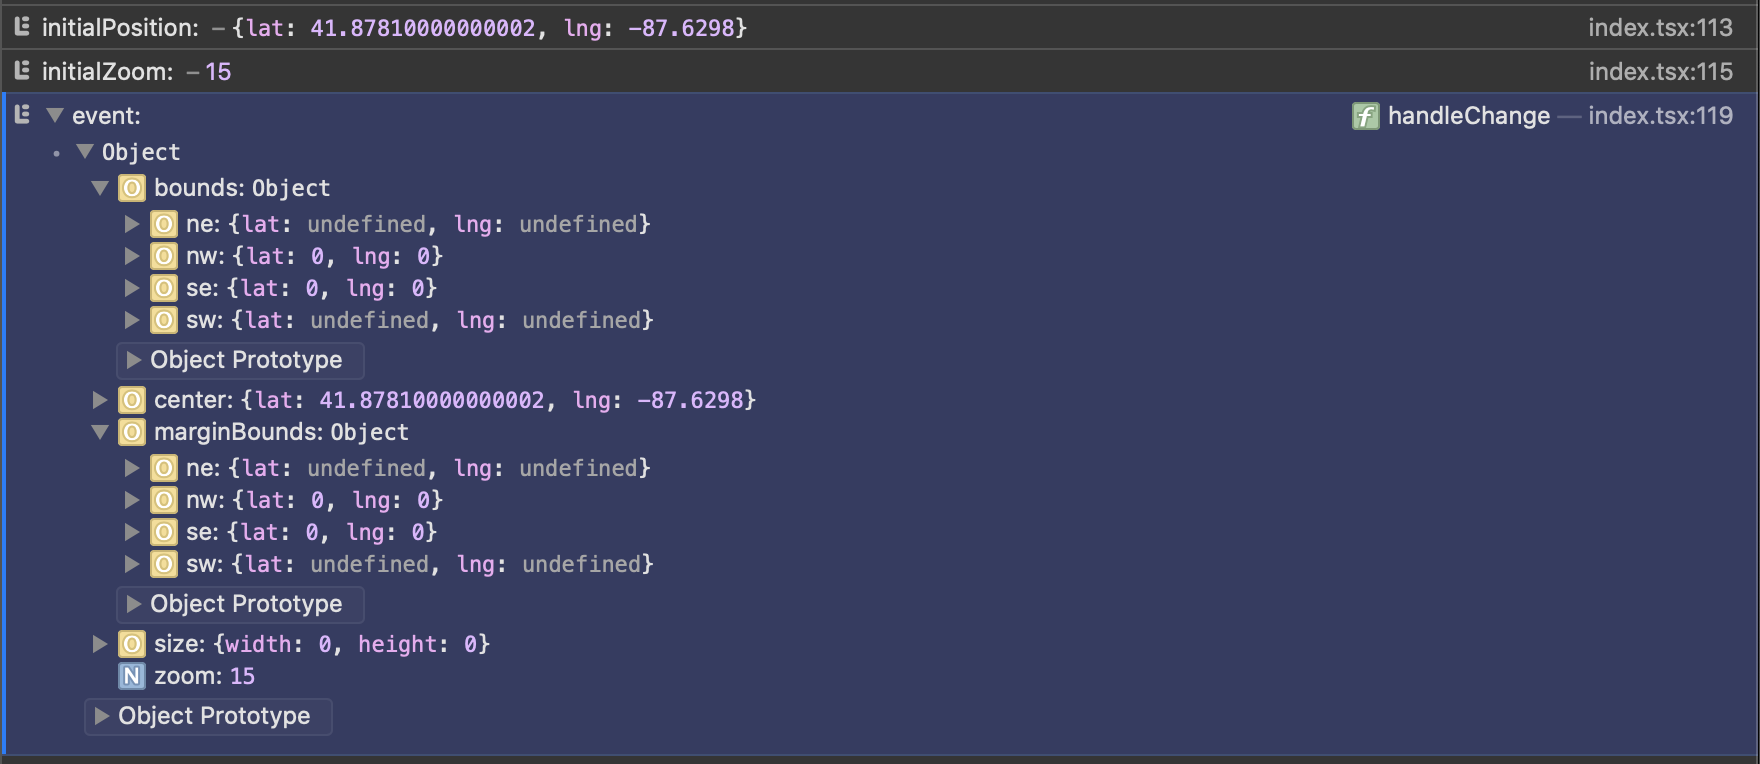Click the log icon beside initialZoom
The width and height of the screenshot is (1760, 764).
[x=22, y=71]
